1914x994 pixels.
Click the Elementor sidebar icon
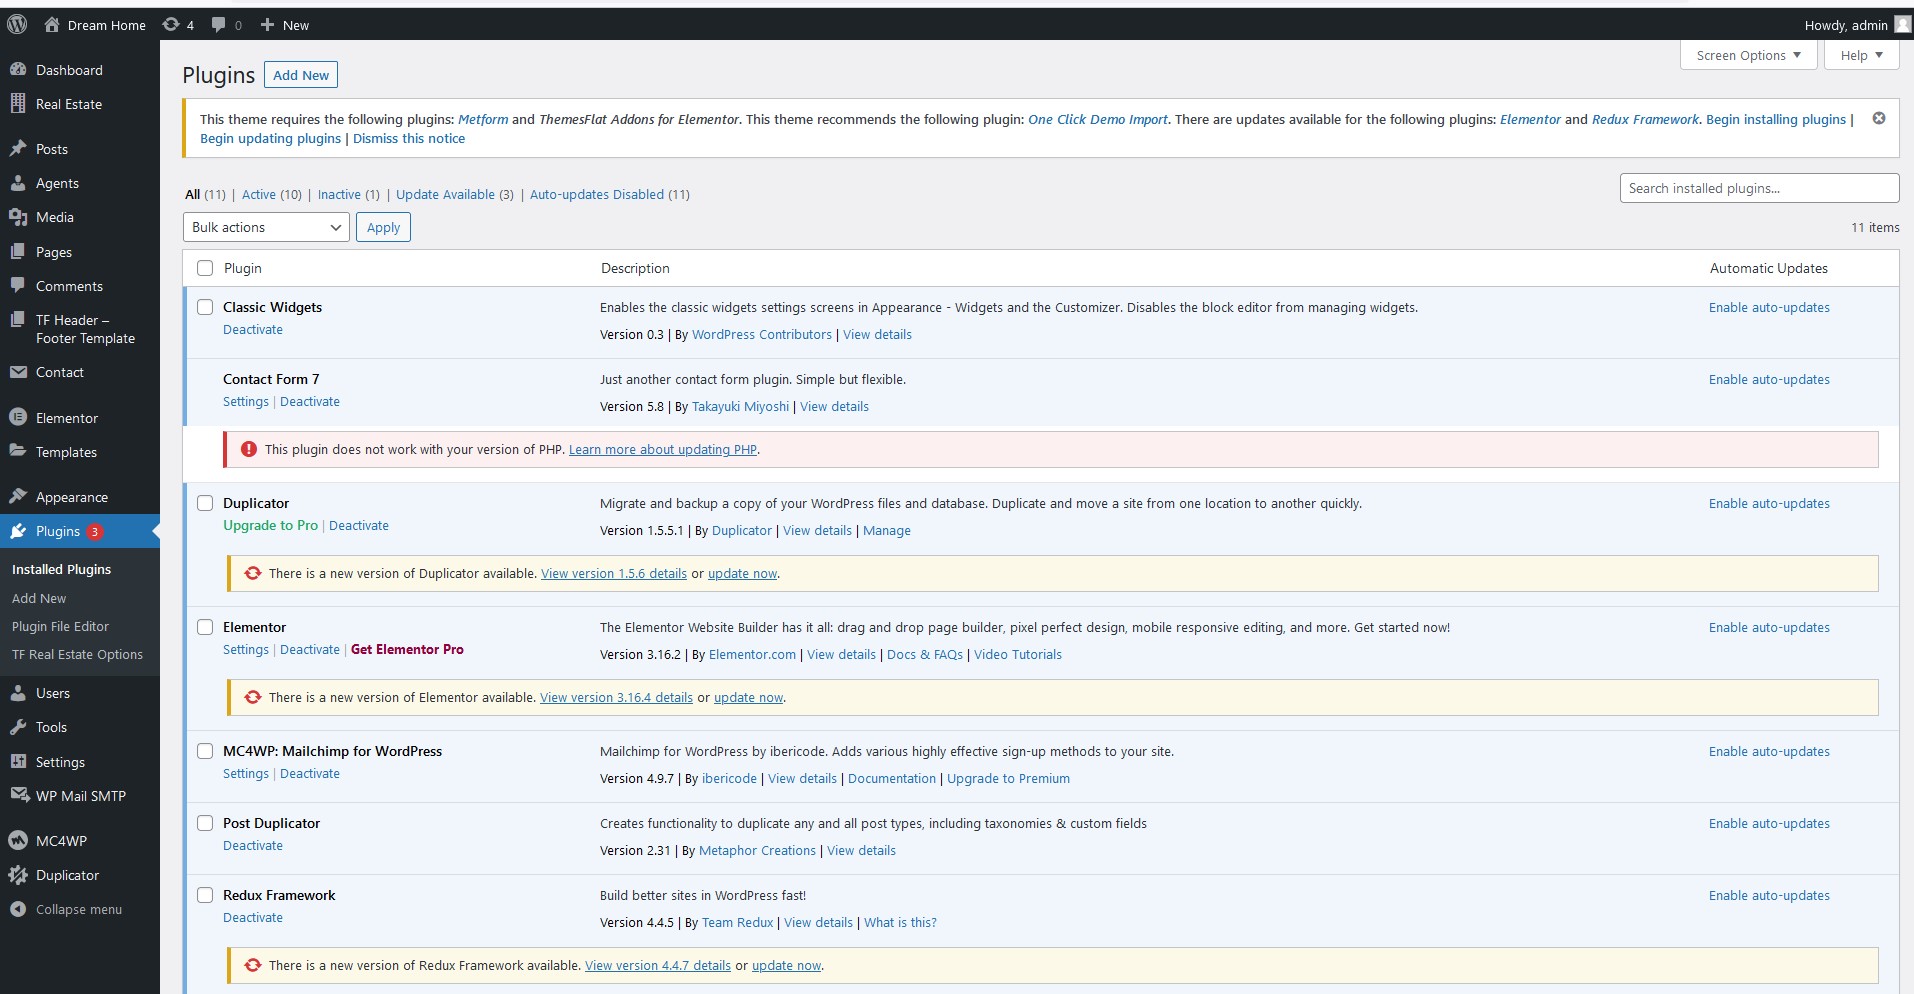[x=18, y=418]
